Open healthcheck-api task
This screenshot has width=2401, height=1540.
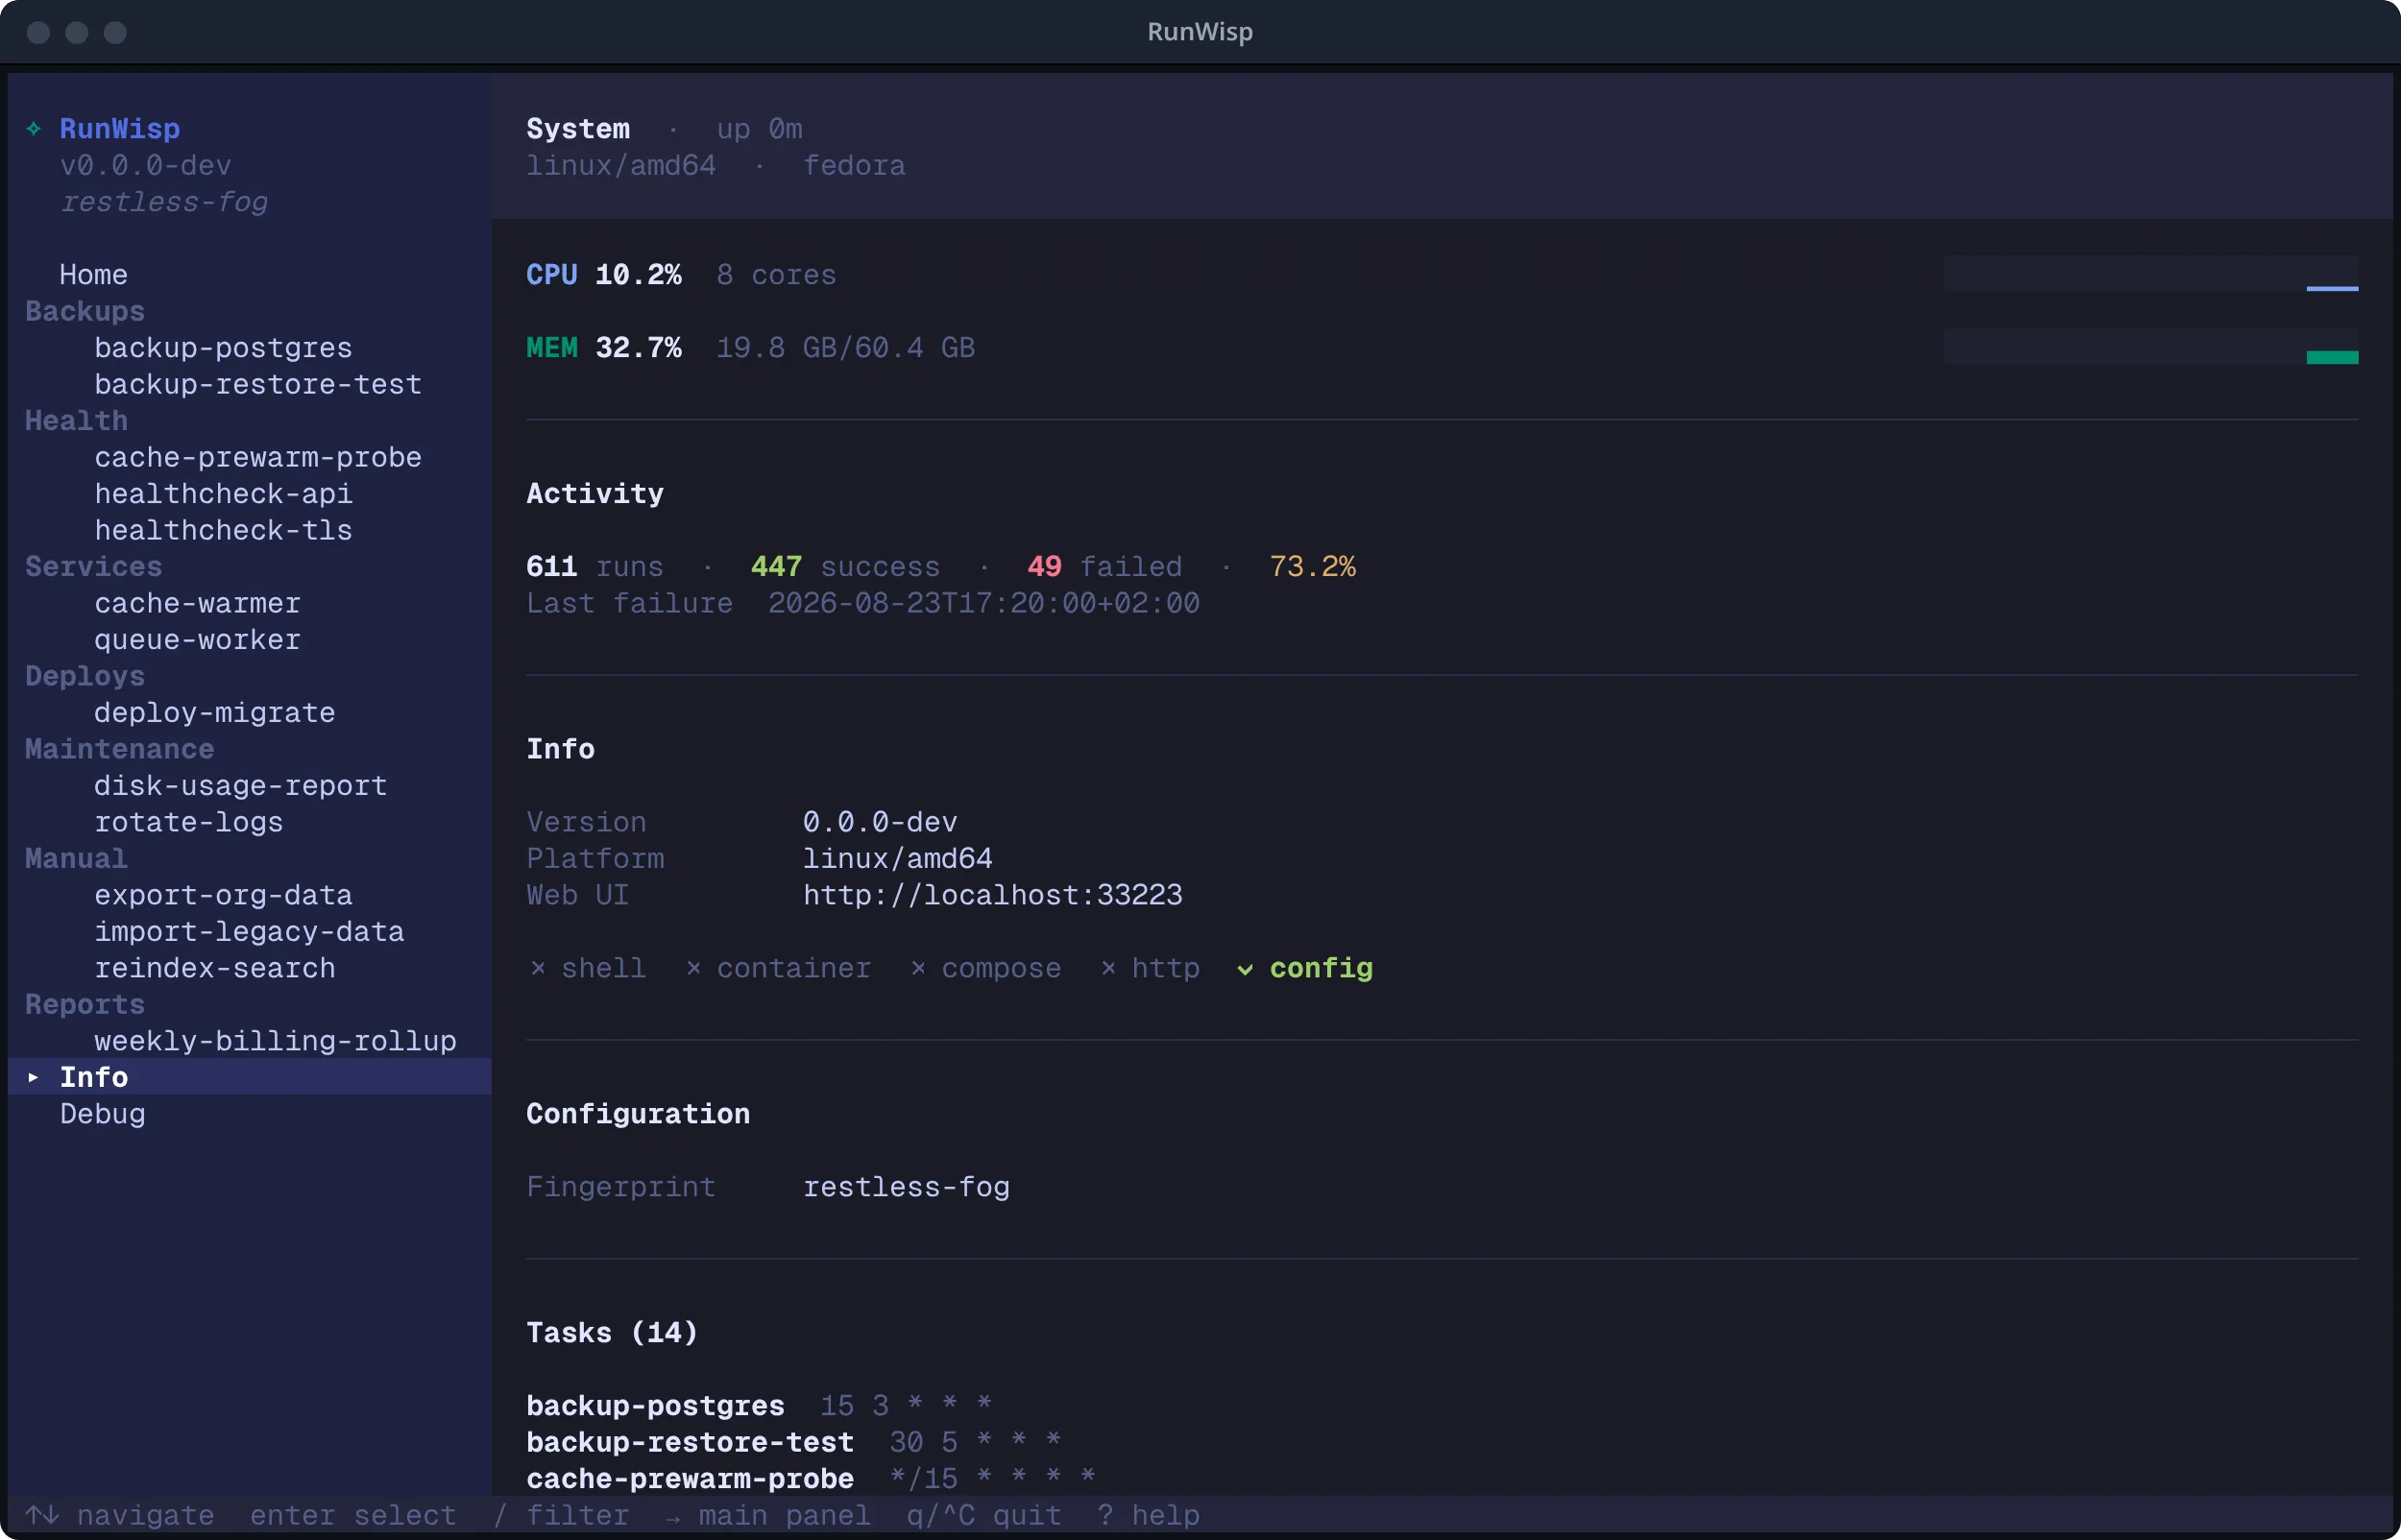point(223,494)
